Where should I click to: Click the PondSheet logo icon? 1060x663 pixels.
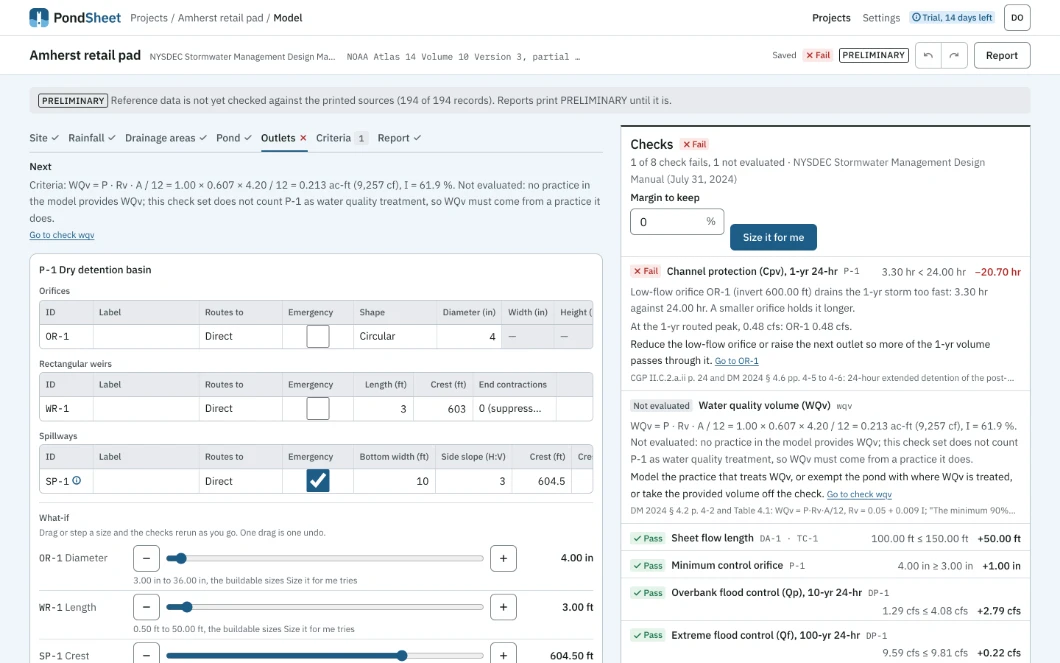39,18
